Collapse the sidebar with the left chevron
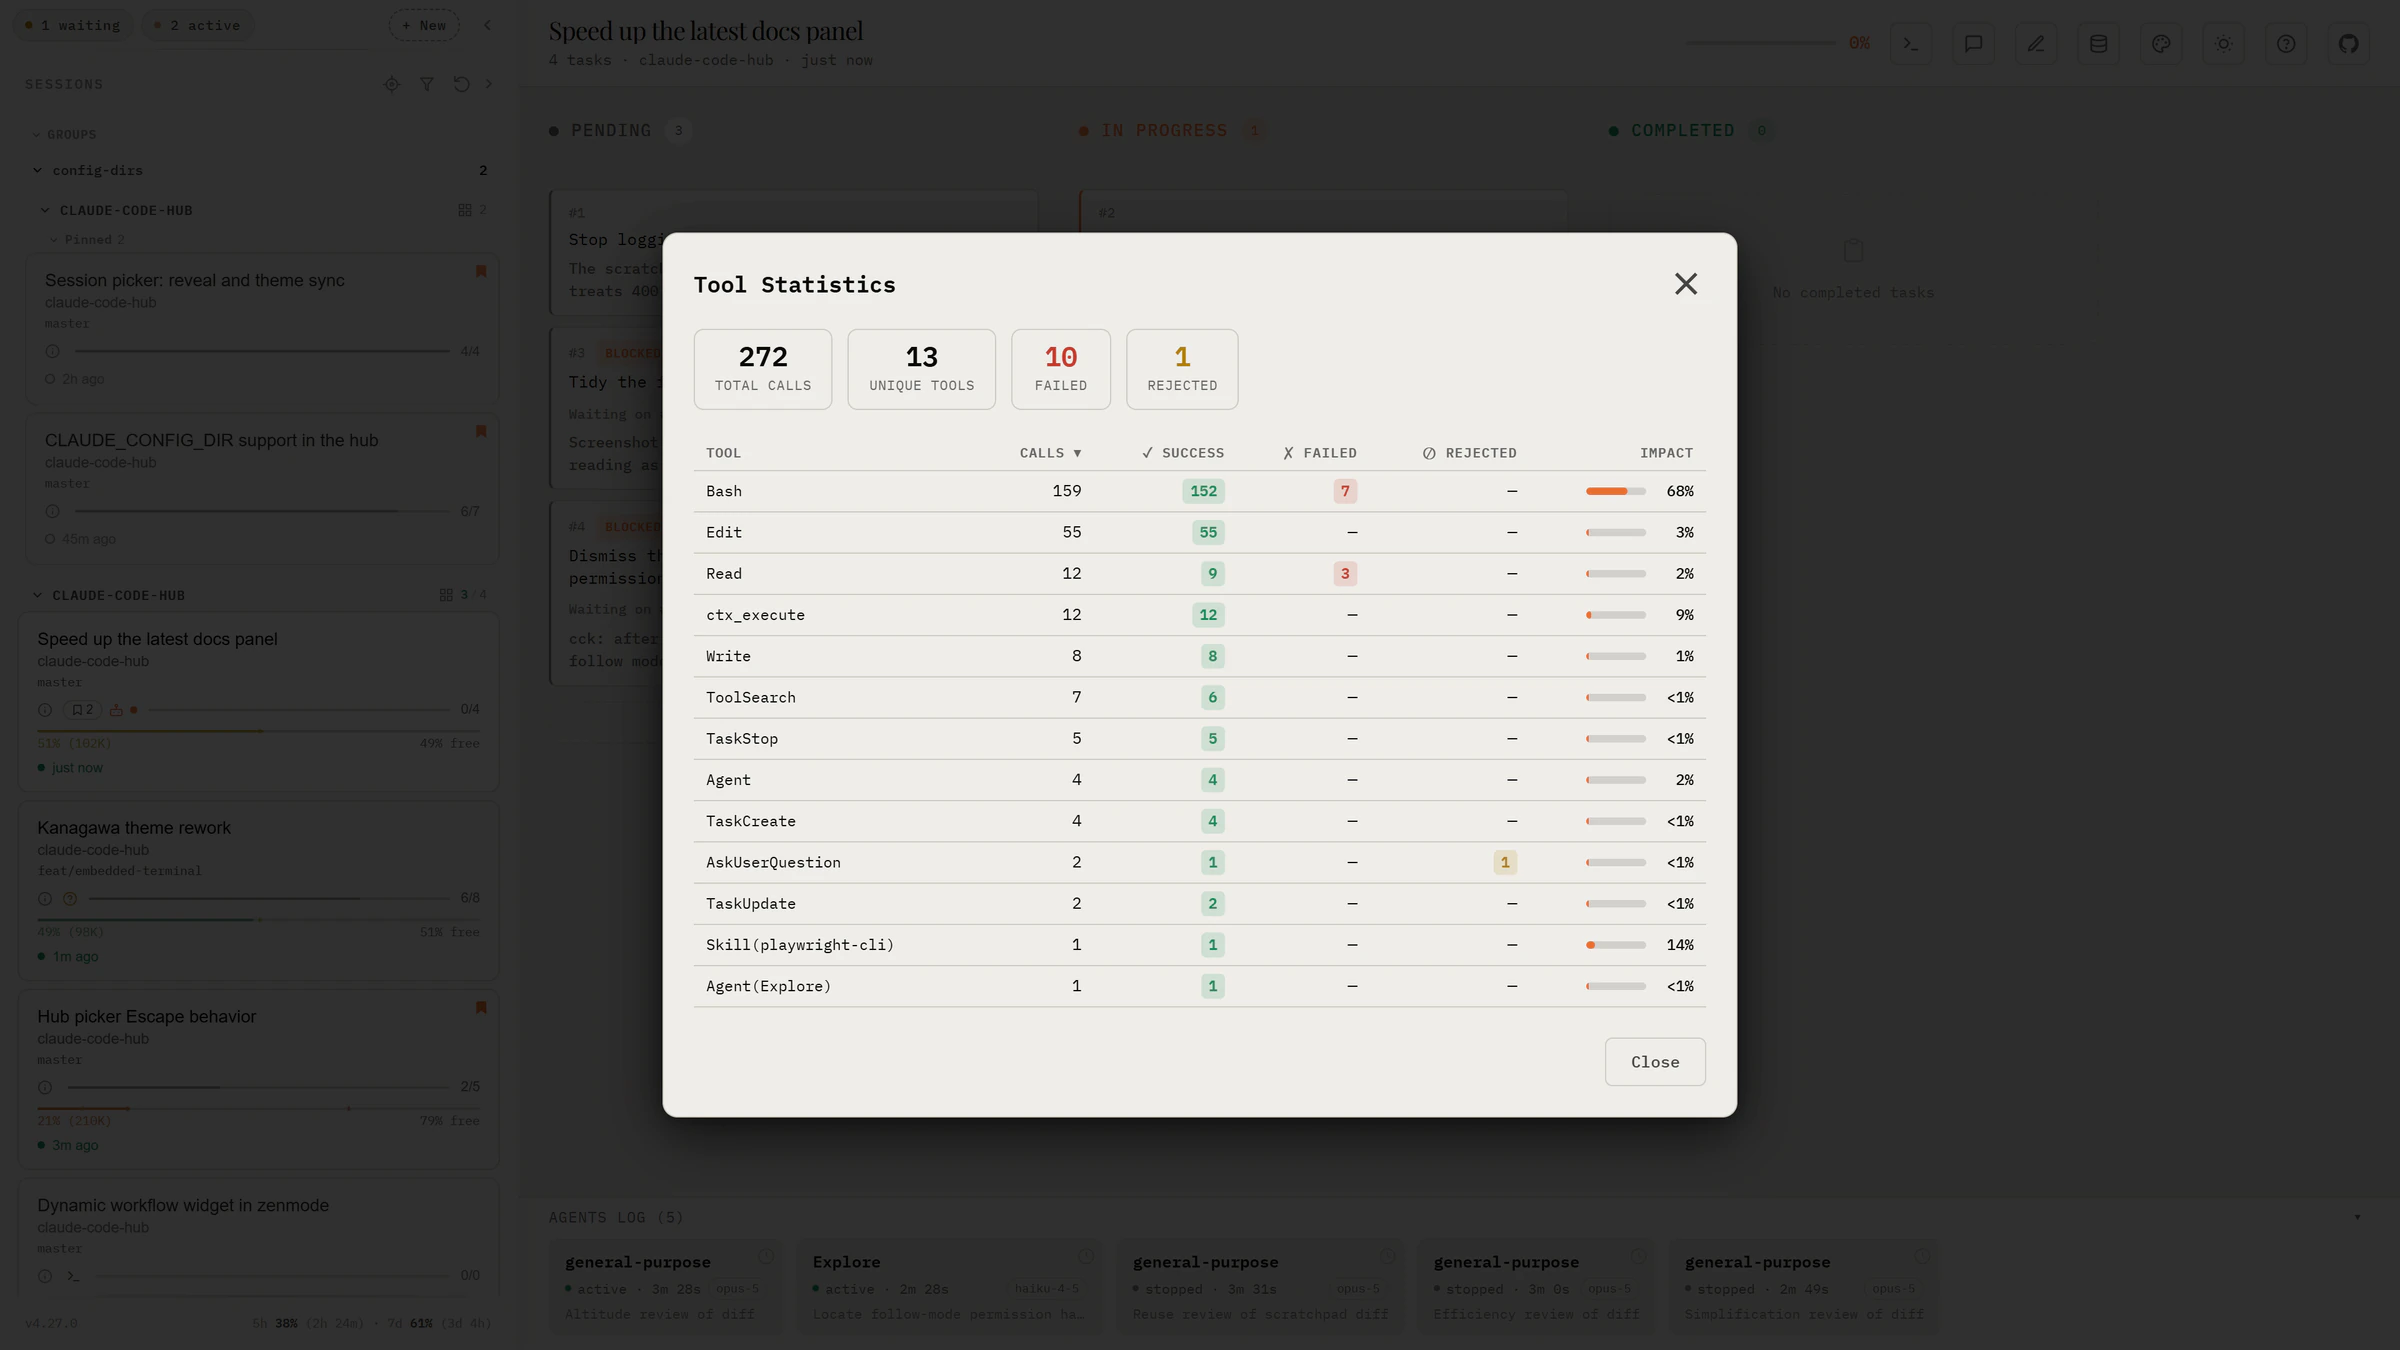Image resolution: width=2400 pixels, height=1350 pixels. click(x=487, y=25)
